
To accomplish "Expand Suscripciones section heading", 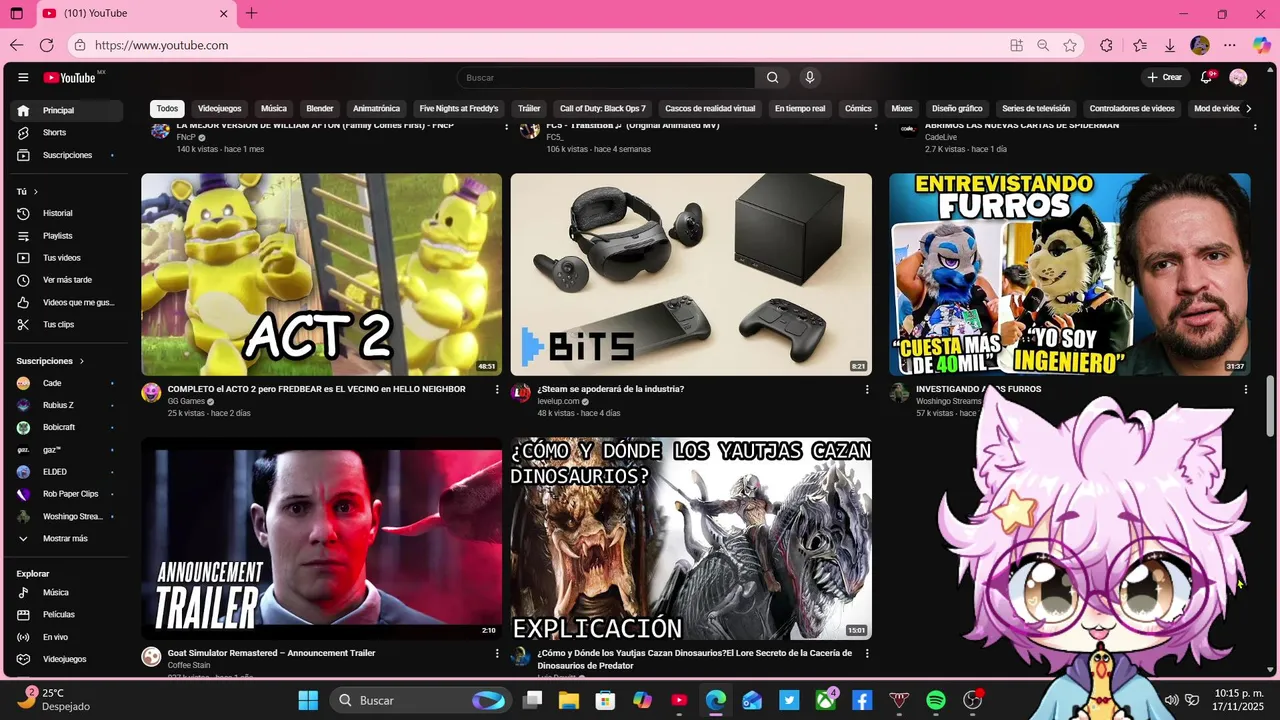I will [50, 361].
